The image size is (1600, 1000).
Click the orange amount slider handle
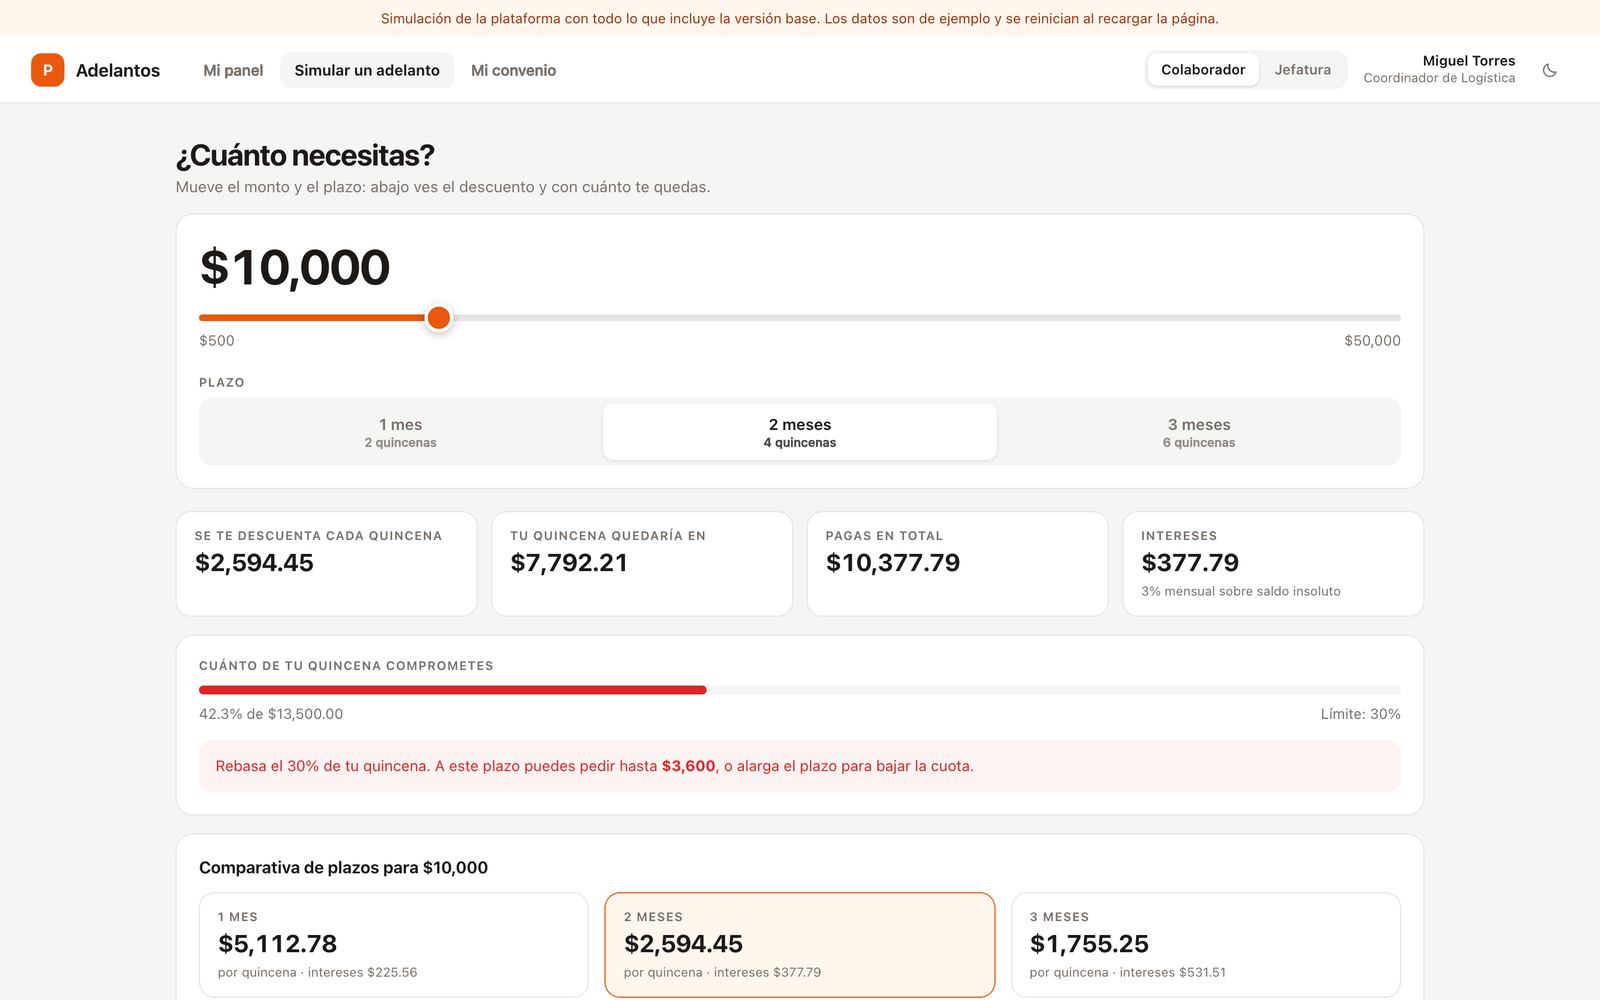click(438, 318)
